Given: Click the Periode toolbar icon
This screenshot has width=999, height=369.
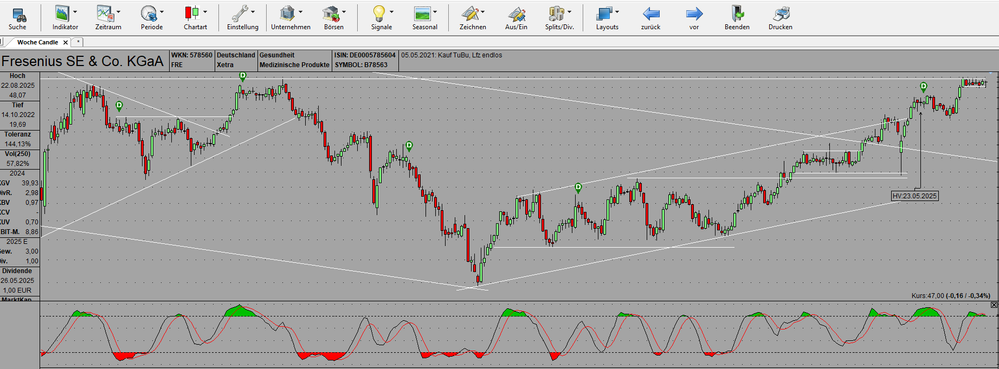Looking at the screenshot, I should (148, 13).
